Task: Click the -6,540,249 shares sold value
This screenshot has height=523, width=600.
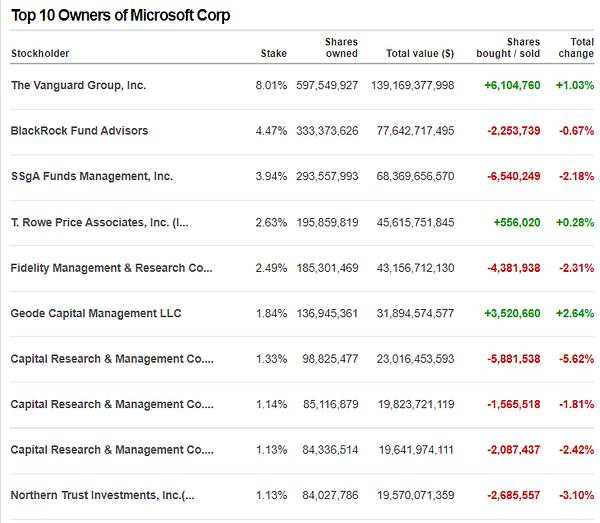Action: pos(514,176)
